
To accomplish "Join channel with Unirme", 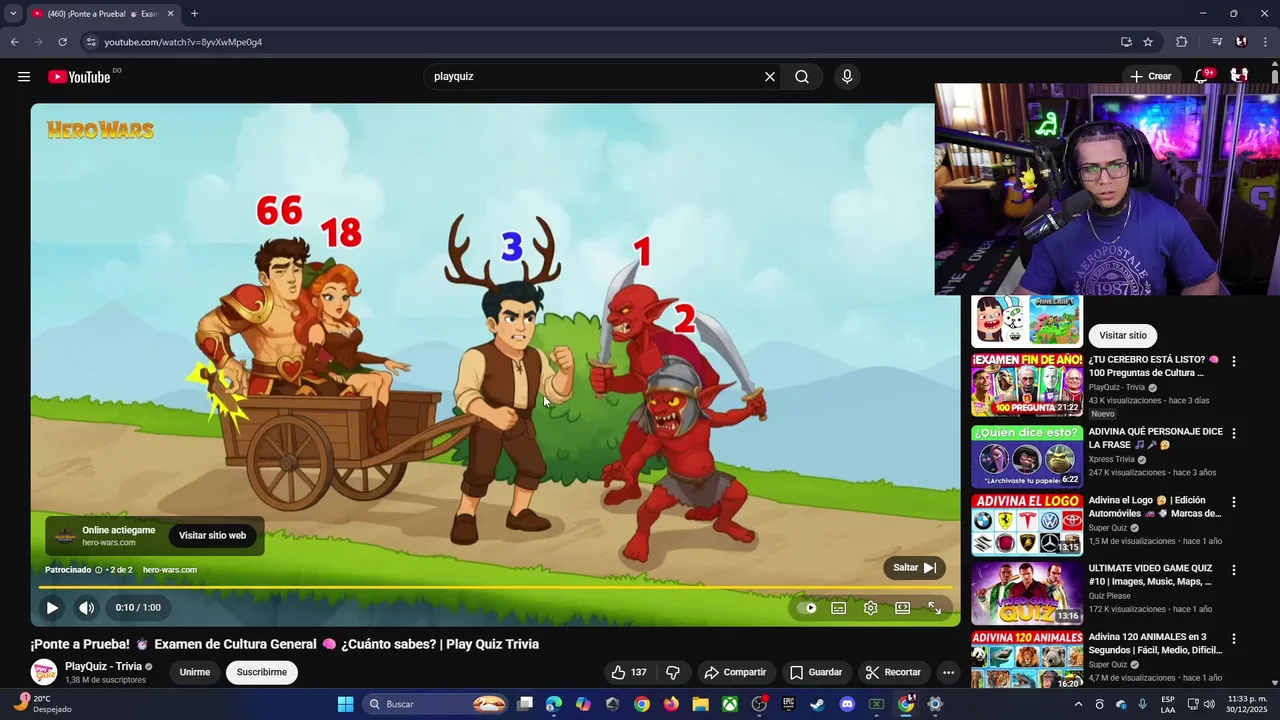I will tap(195, 673).
